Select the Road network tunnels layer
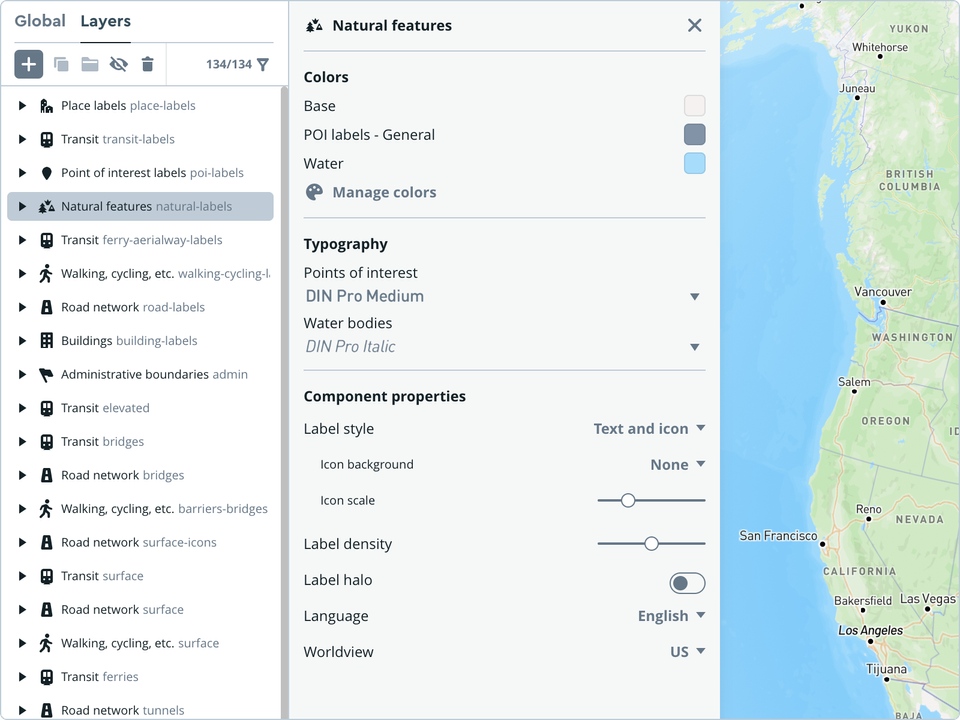Image resolution: width=960 pixels, height=720 pixels. [x=122, y=710]
